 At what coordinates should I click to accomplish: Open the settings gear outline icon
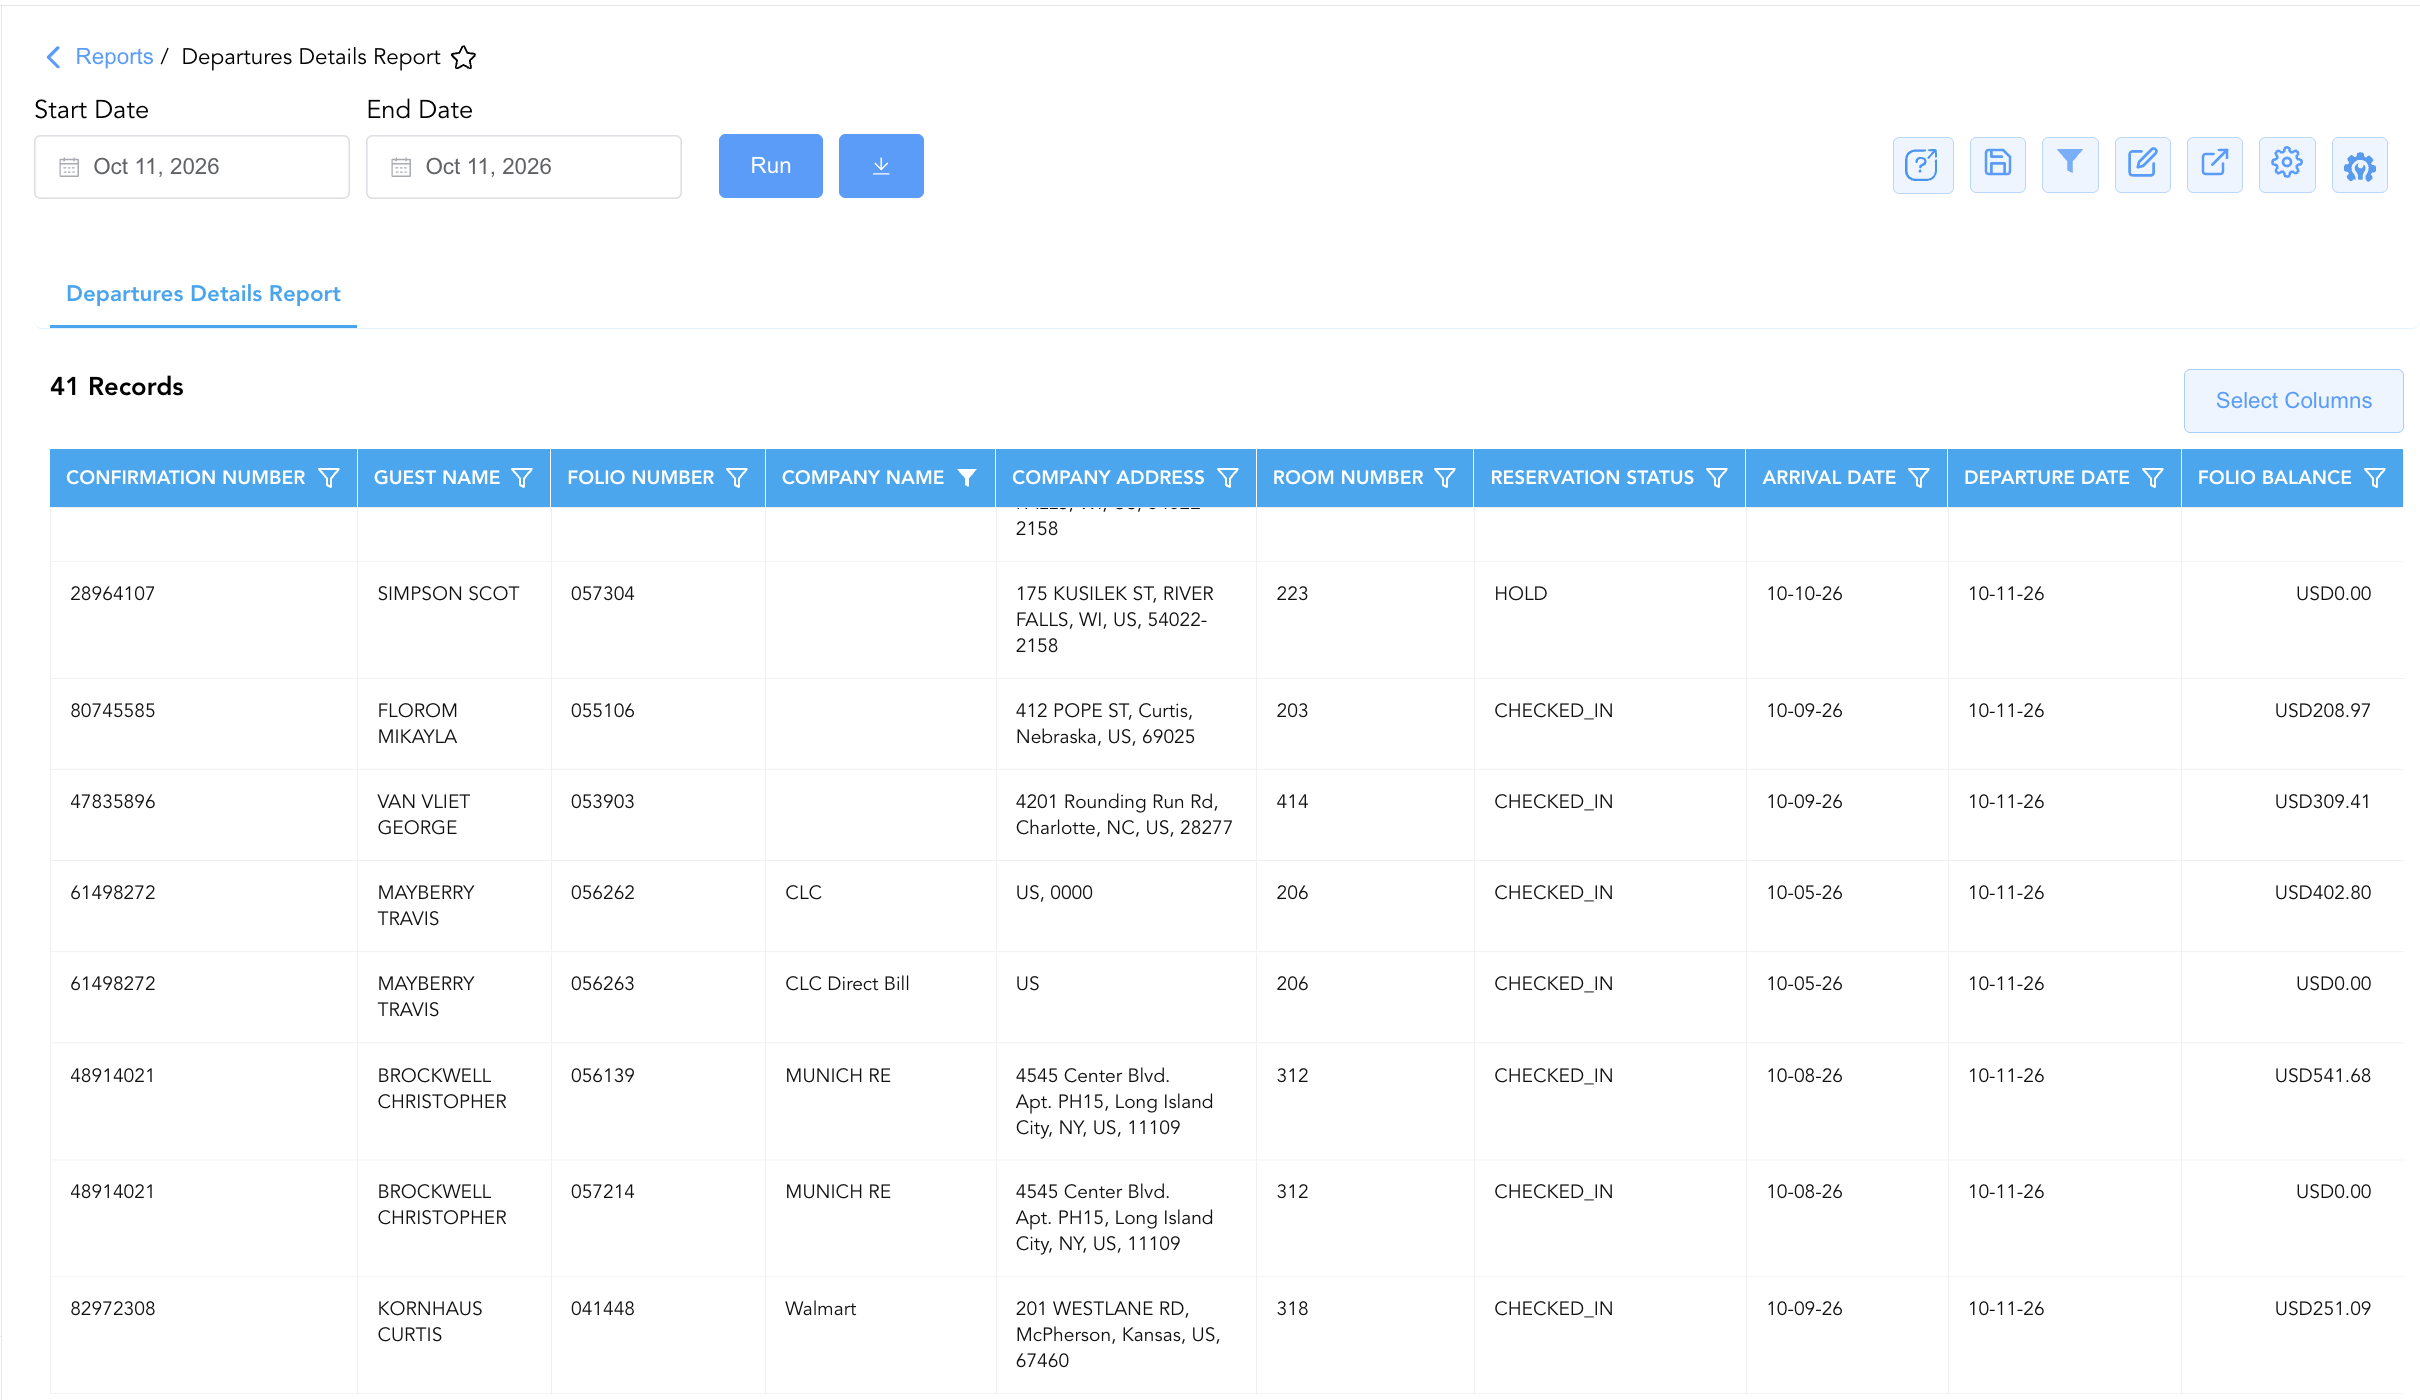pyautogui.click(x=2287, y=165)
